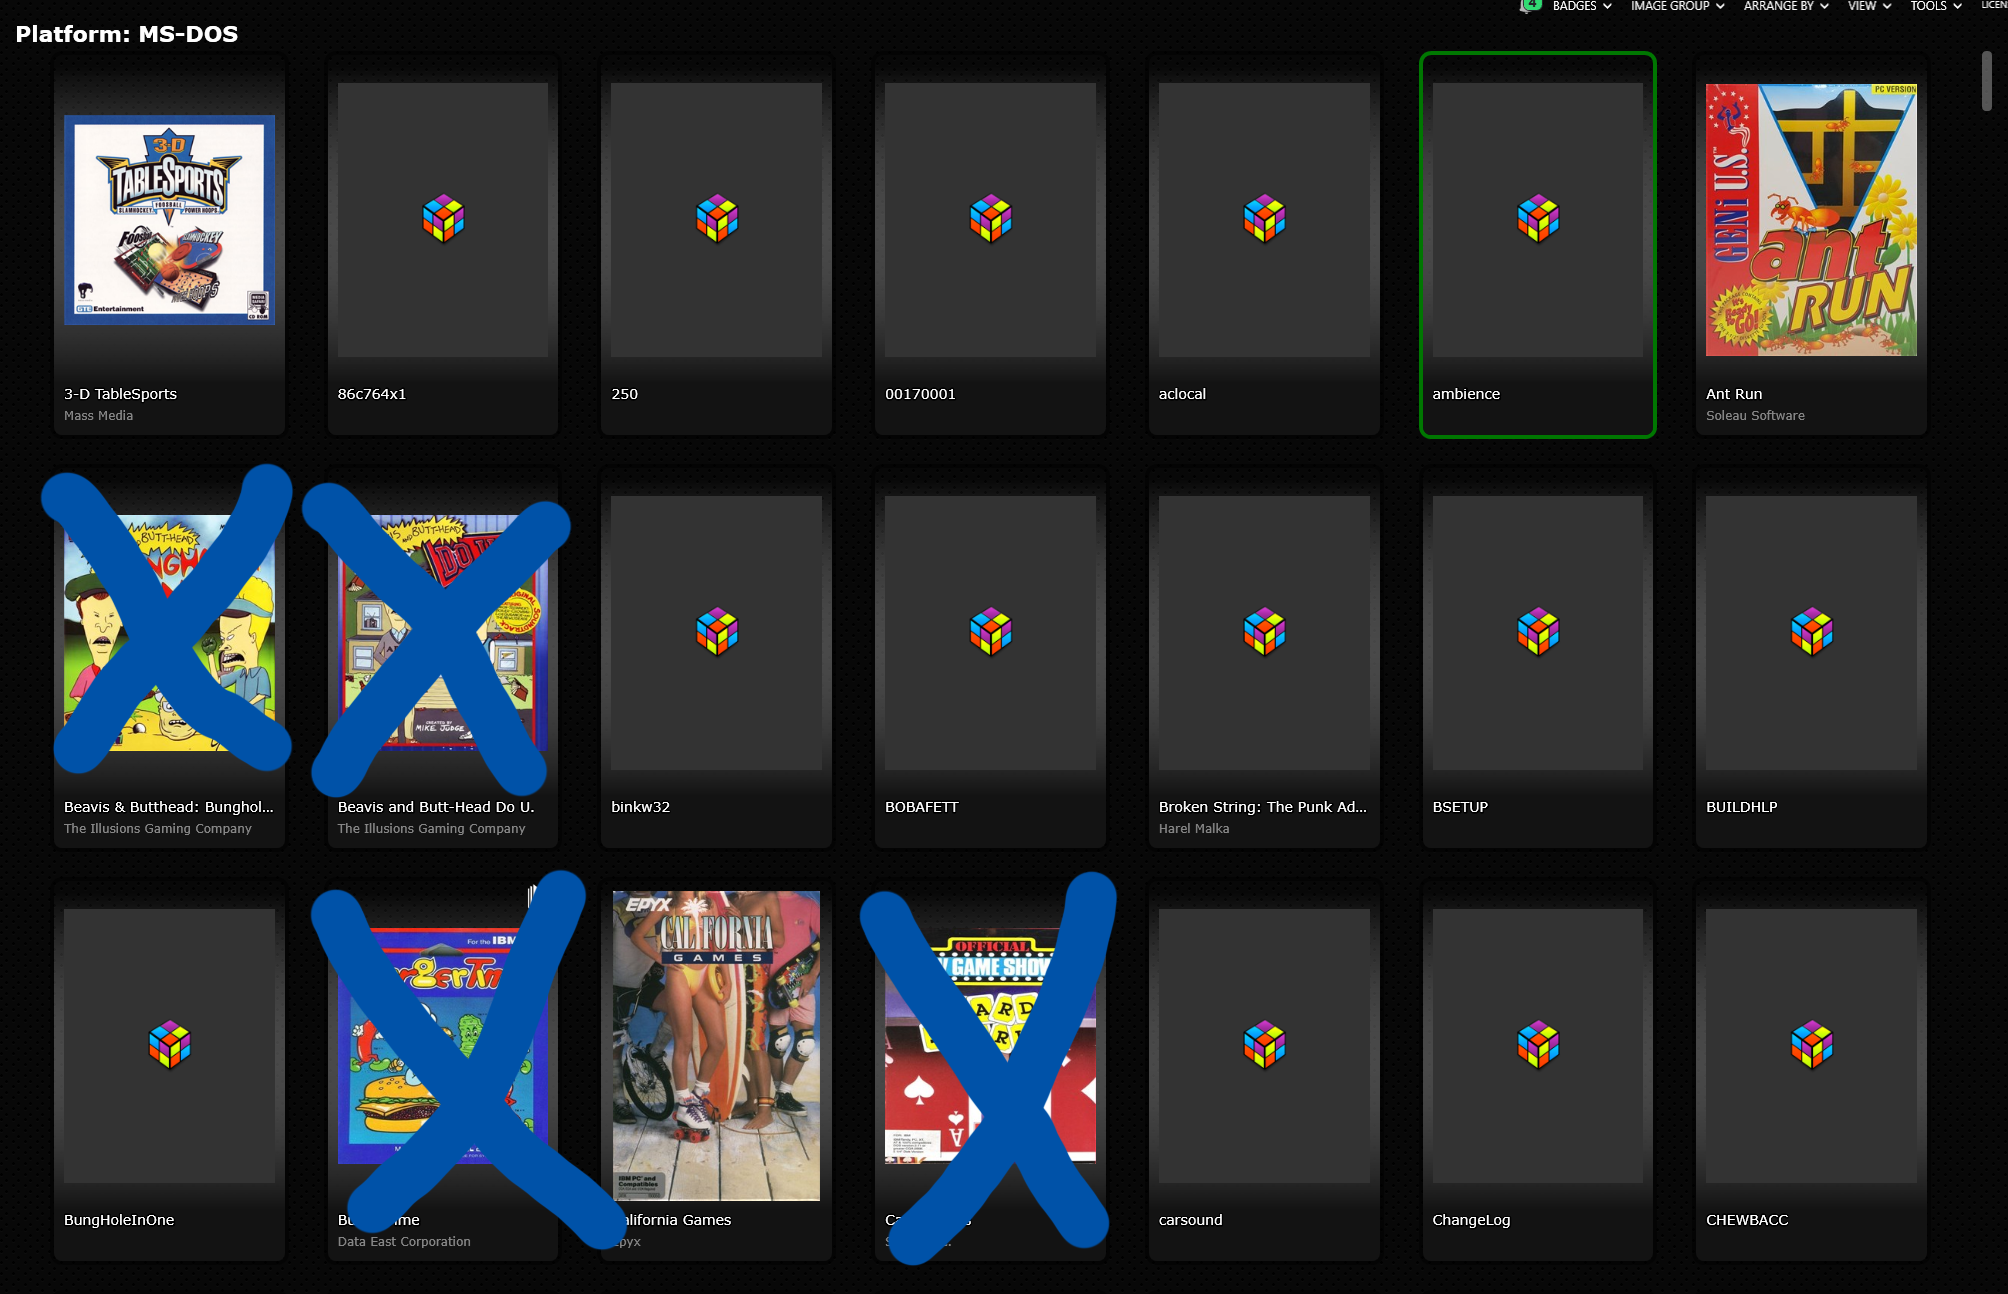Open the BADGES dropdown menu
This screenshot has height=1294, width=2008.
point(1582,6)
